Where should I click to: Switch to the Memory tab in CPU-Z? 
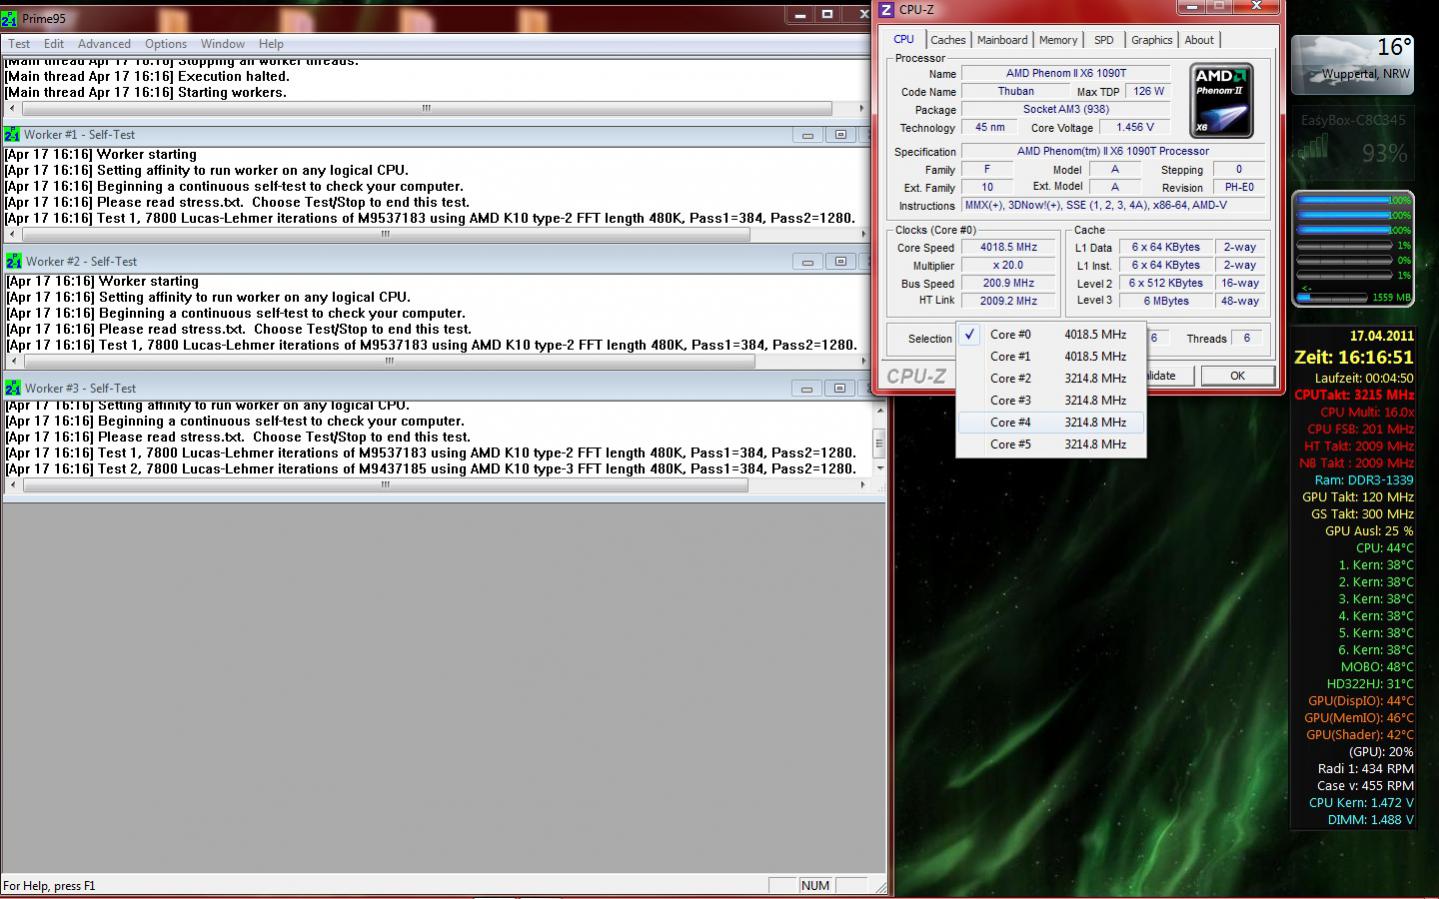point(1058,40)
